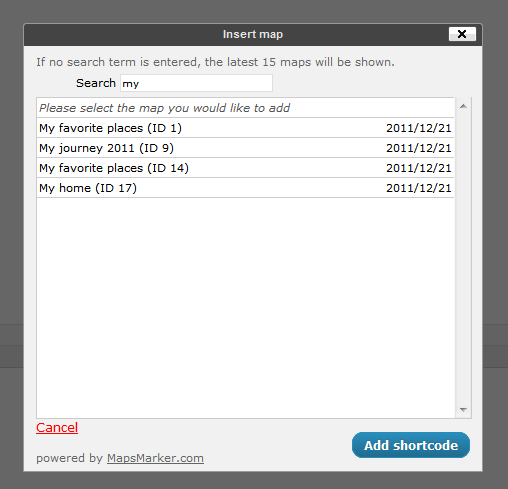
Task: Pick 'My home (ID 17)' from list
Action: tap(245, 188)
